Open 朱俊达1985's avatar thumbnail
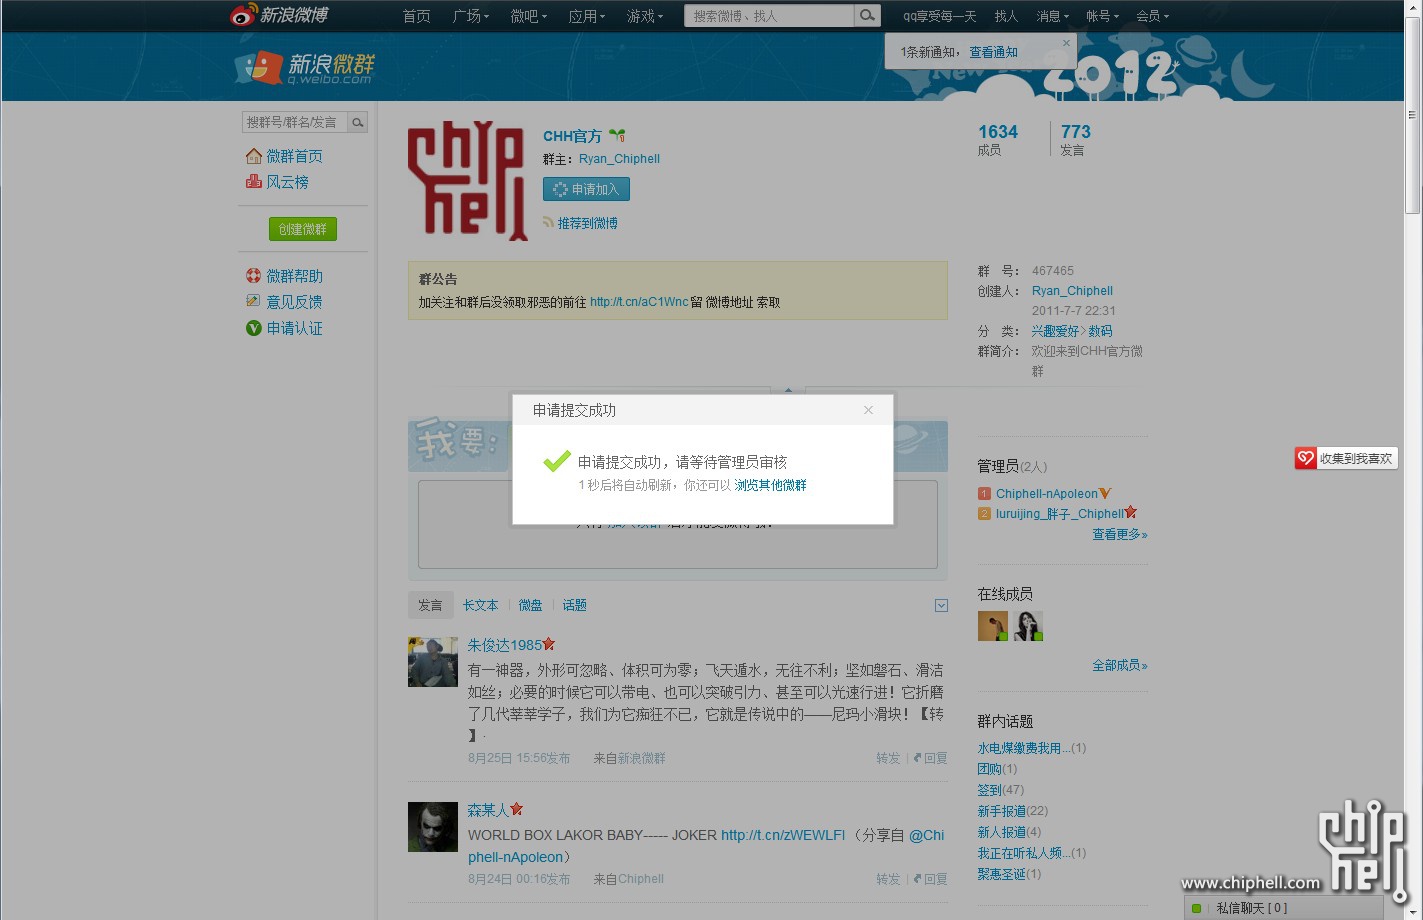Image resolution: width=1423 pixels, height=920 pixels. [x=433, y=662]
